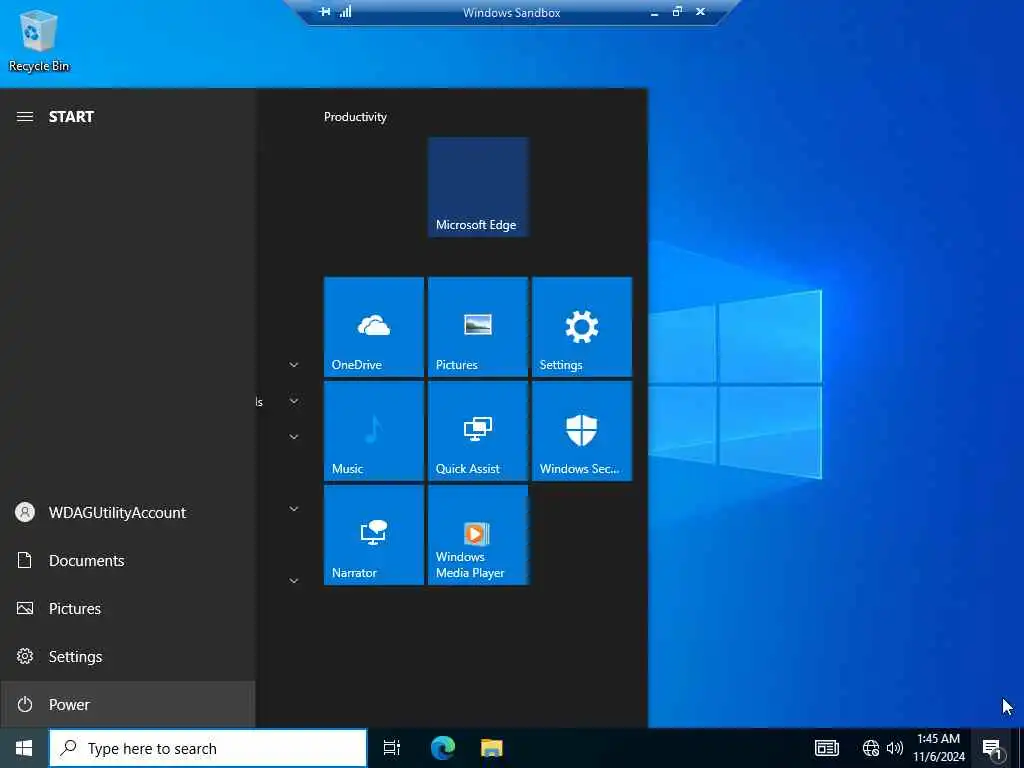Click Show desktop at the taskbar's far edge
This screenshot has width=1024, height=768.
[1021, 748]
